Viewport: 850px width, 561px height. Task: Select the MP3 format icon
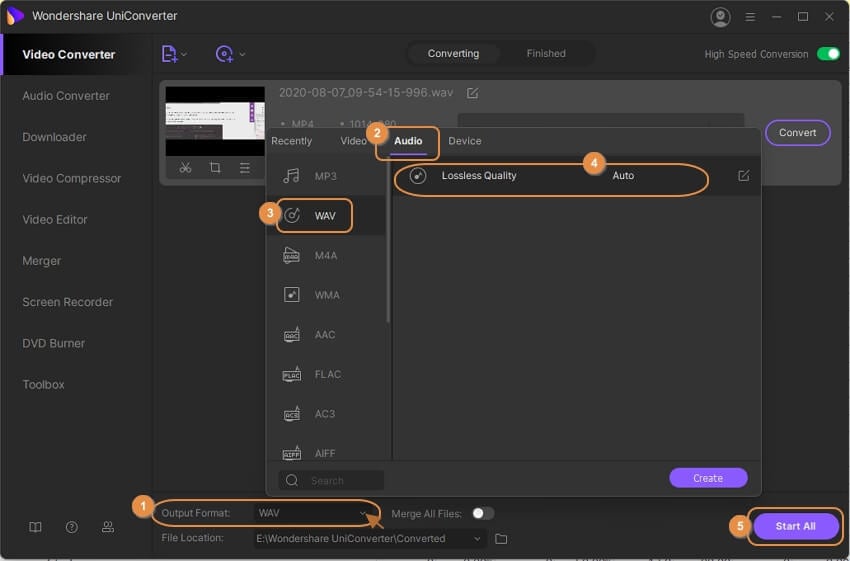pos(292,176)
